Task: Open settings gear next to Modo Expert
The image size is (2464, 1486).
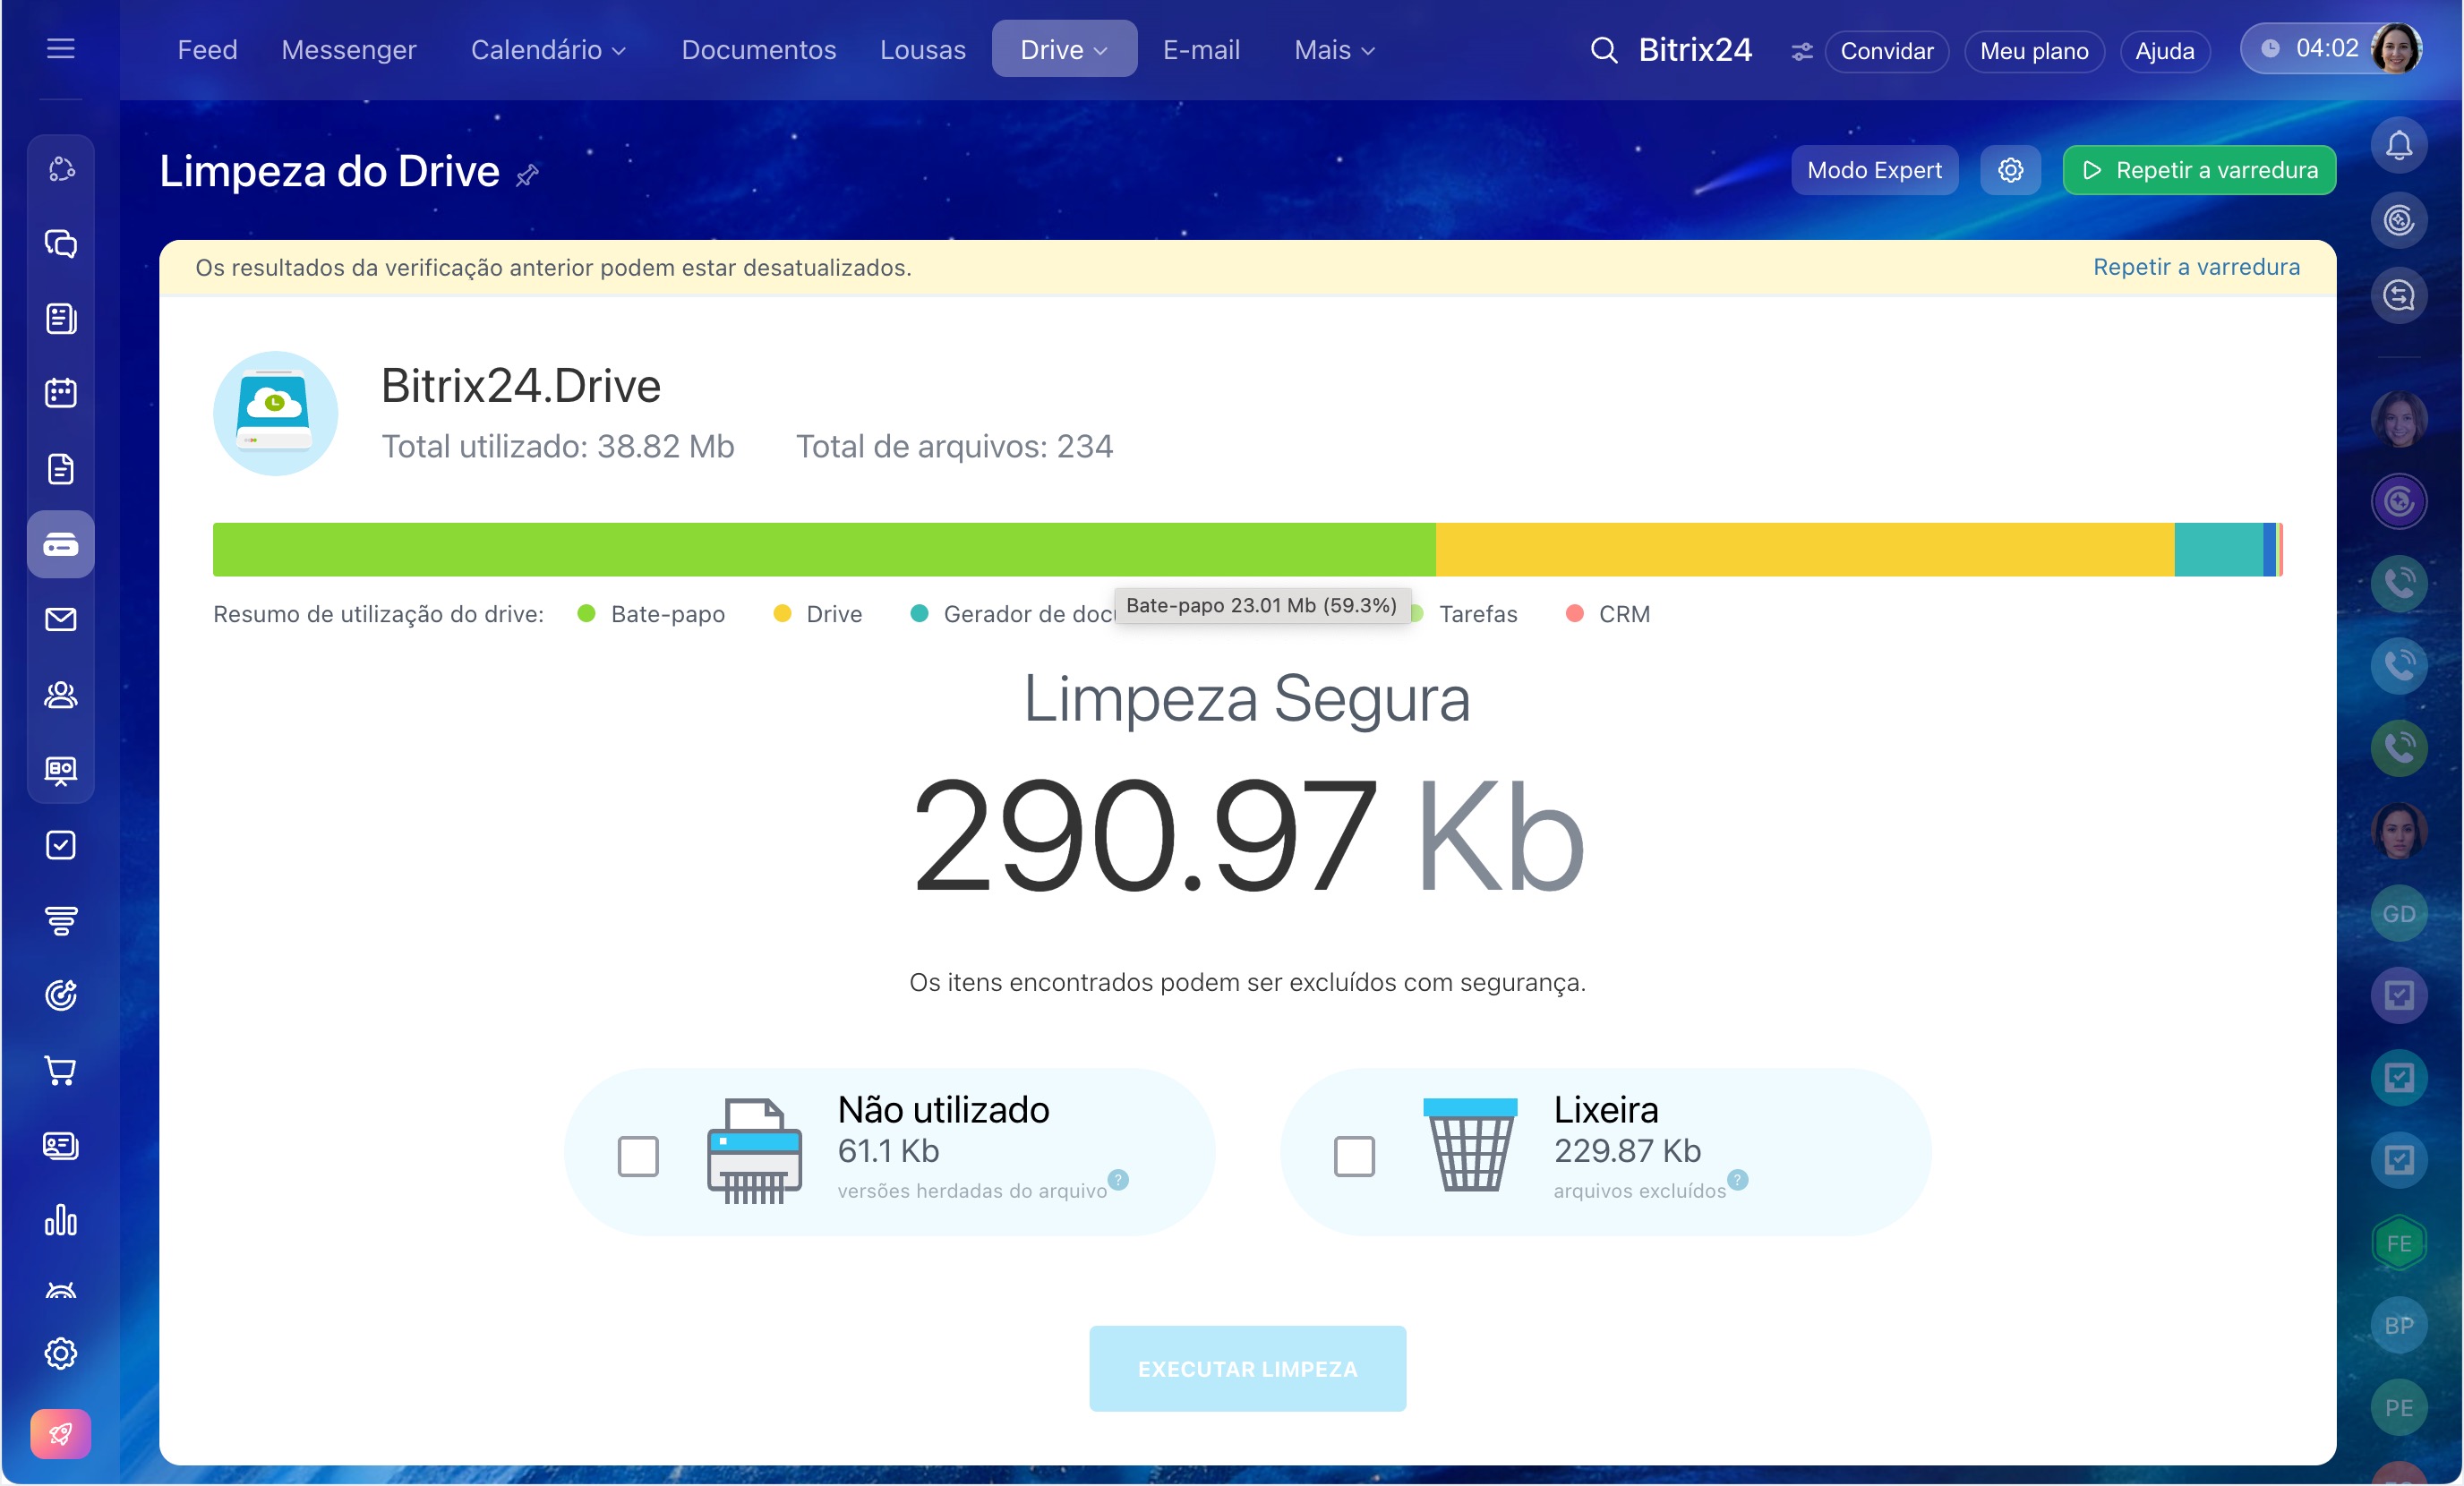Action: coord(2010,170)
